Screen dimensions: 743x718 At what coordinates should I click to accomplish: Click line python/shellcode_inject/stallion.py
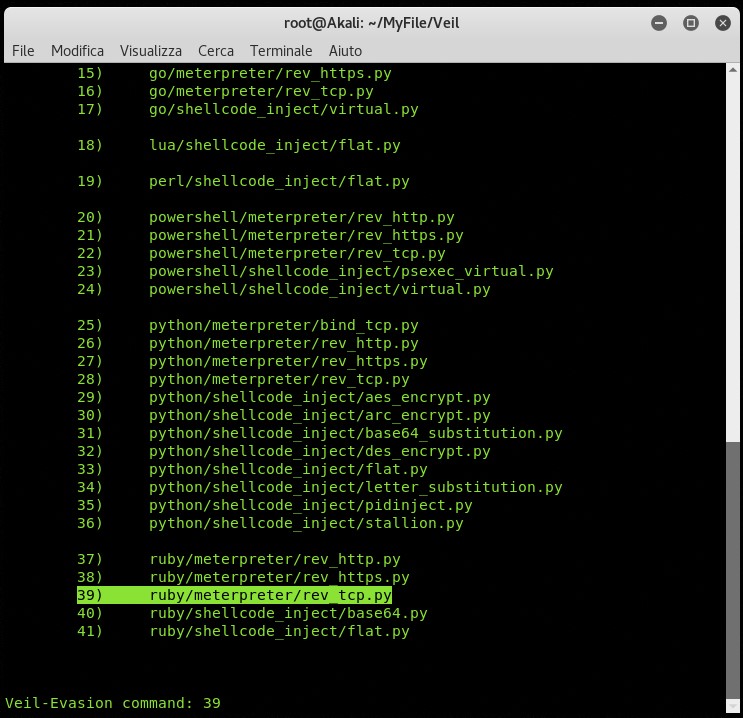coord(306,524)
